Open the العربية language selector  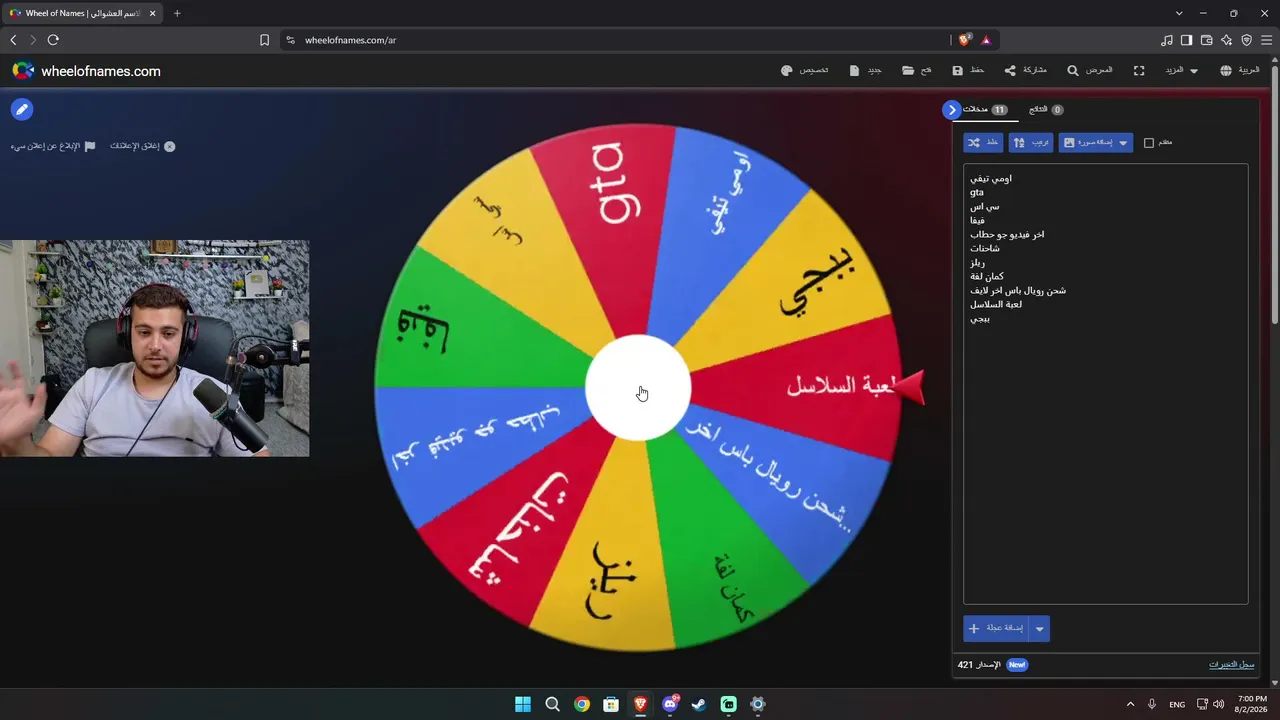pos(1239,71)
